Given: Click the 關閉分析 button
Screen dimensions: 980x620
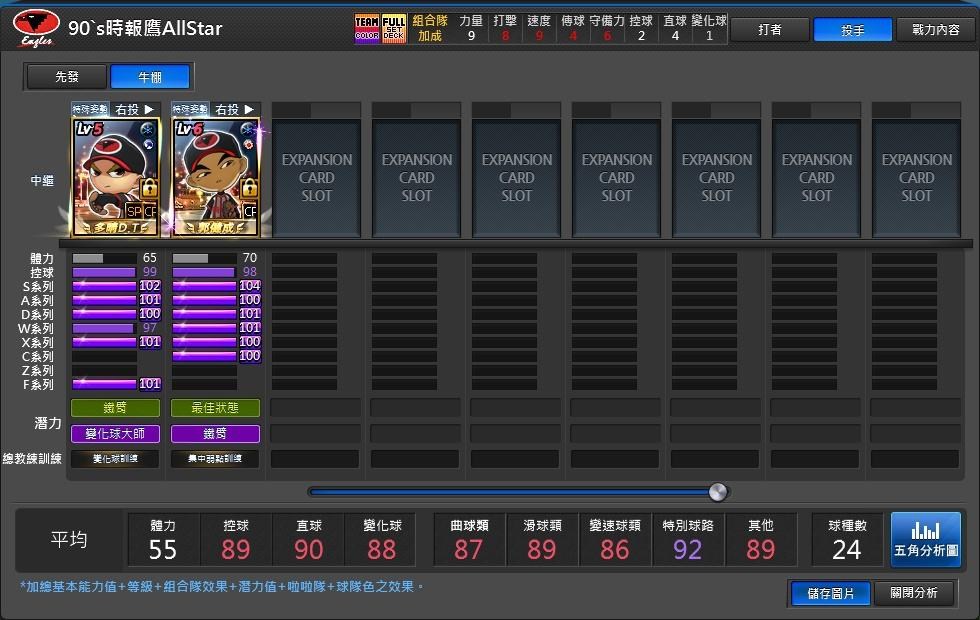Looking at the screenshot, I should (x=914, y=593).
